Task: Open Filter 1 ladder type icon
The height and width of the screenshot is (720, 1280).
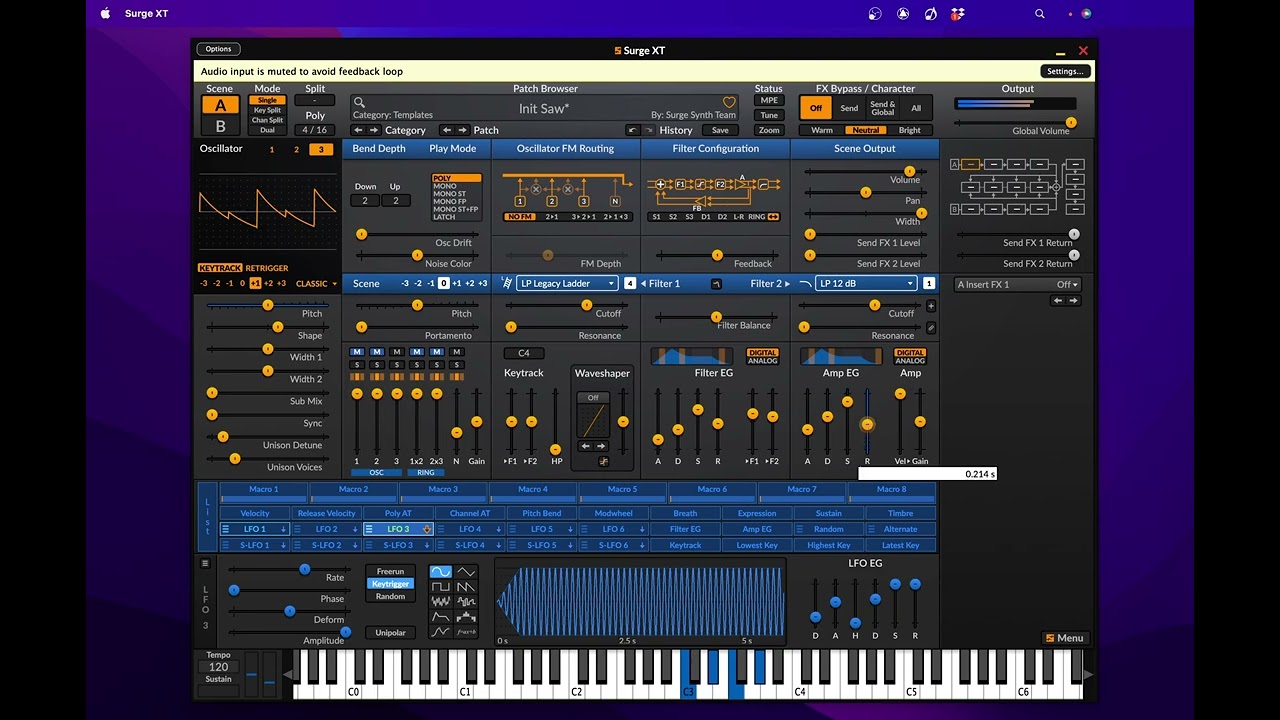Action: 507,283
